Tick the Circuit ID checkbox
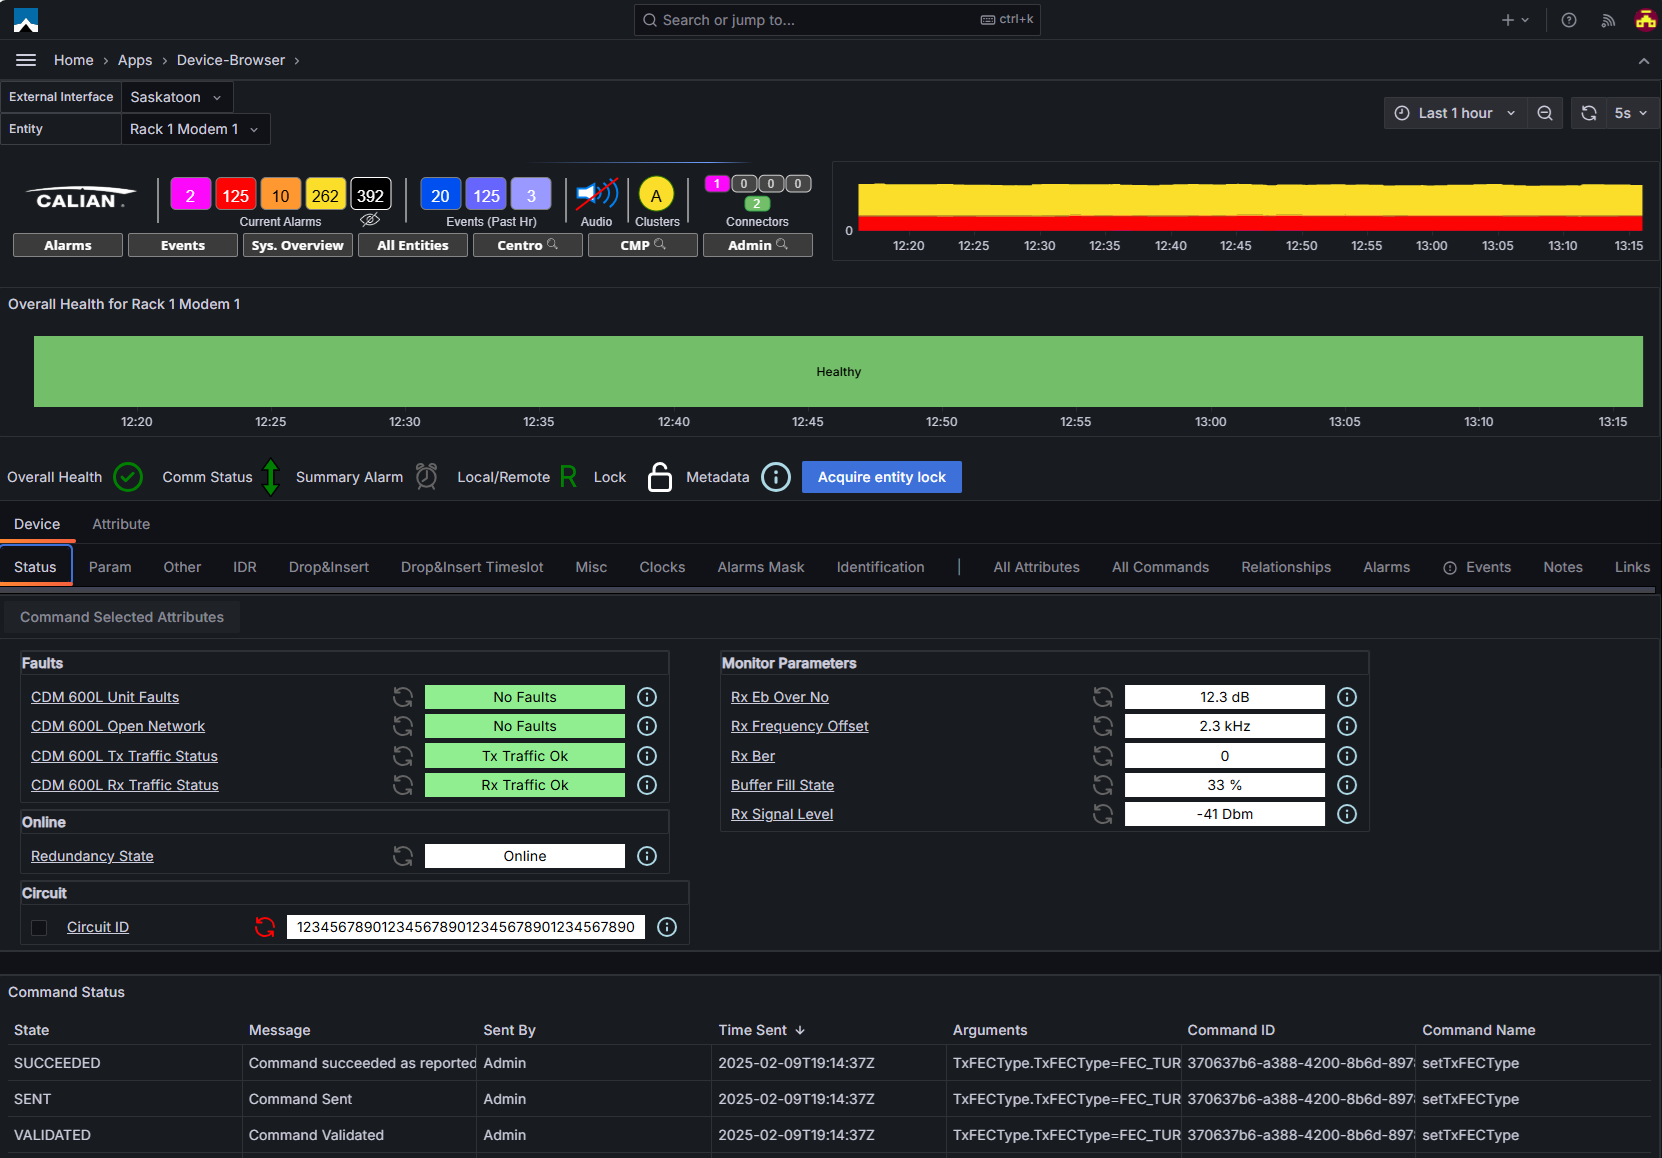This screenshot has width=1662, height=1158. (39, 928)
